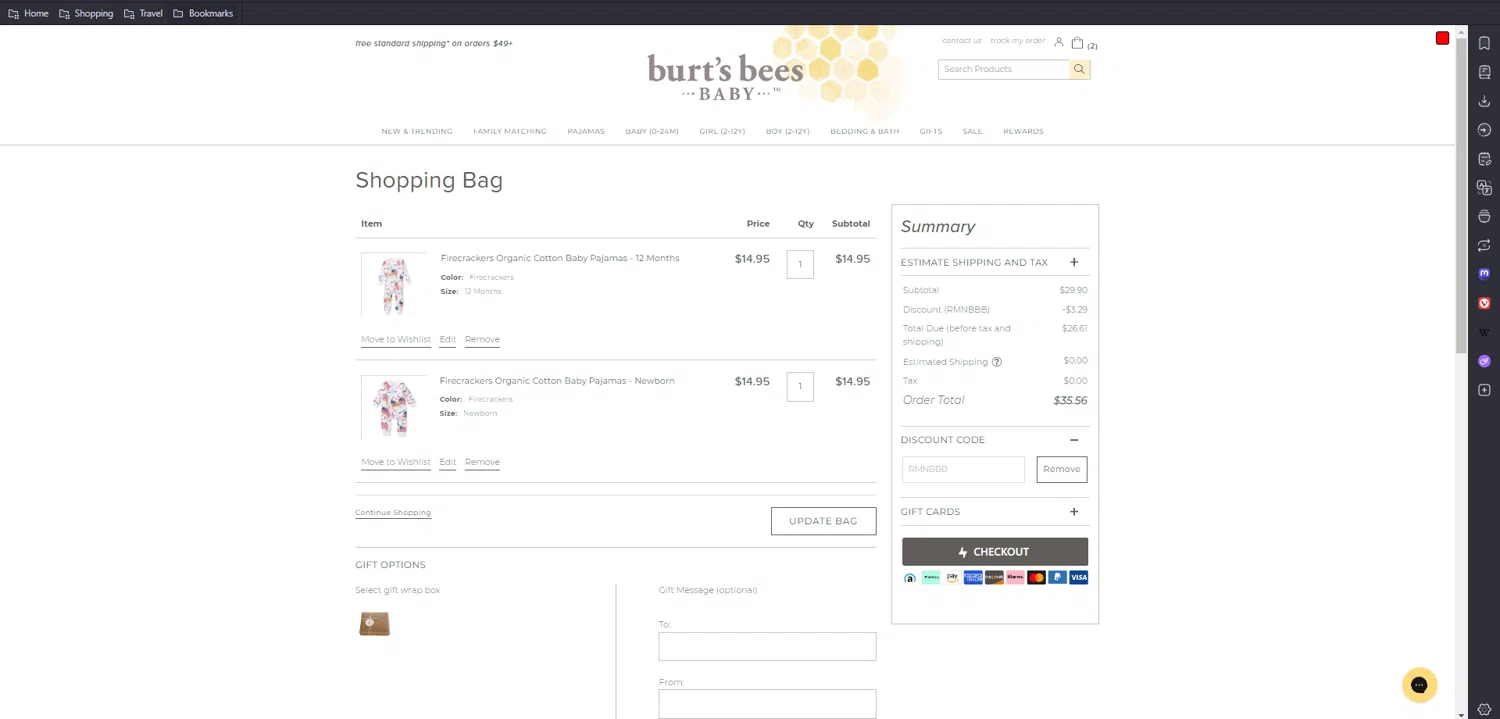Click the Burt's Bees Baby logo

coord(726,76)
